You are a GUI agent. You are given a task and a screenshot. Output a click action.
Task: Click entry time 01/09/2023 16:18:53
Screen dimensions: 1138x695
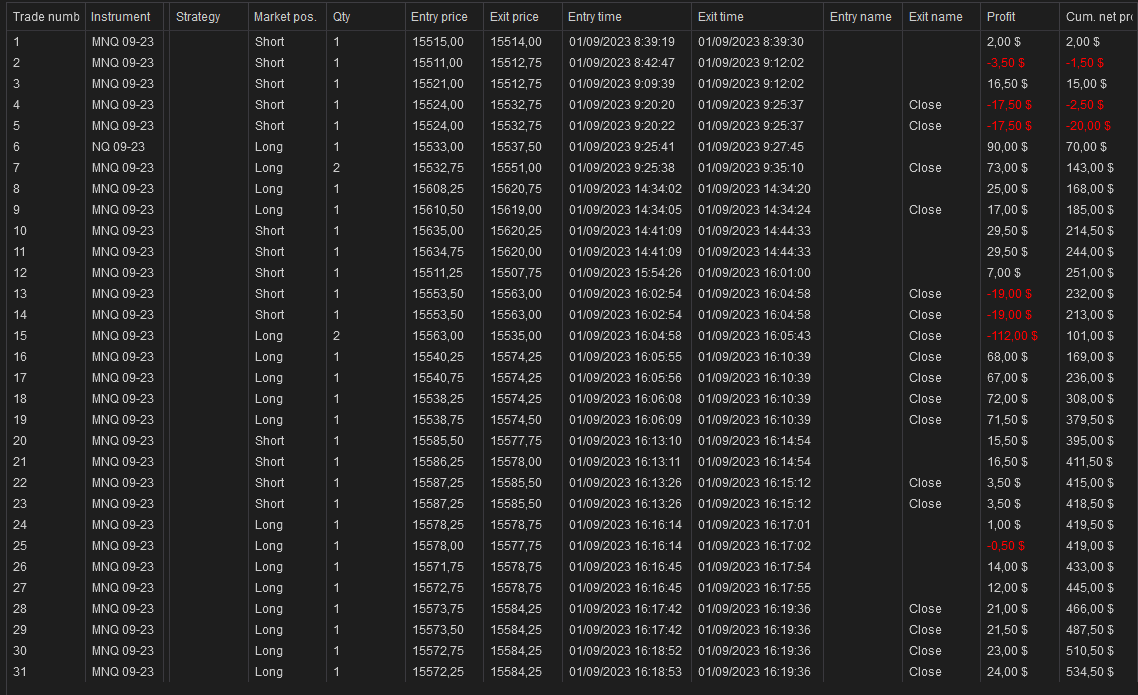pos(625,672)
